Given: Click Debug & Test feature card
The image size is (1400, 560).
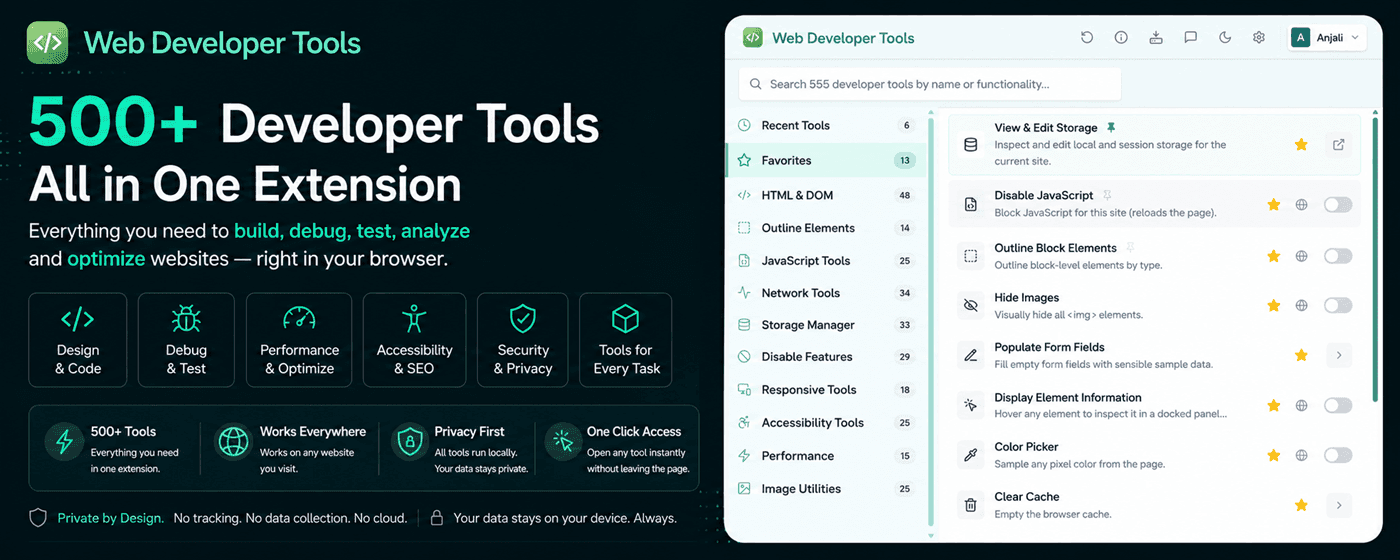Looking at the screenshot, I should point(186,340).
